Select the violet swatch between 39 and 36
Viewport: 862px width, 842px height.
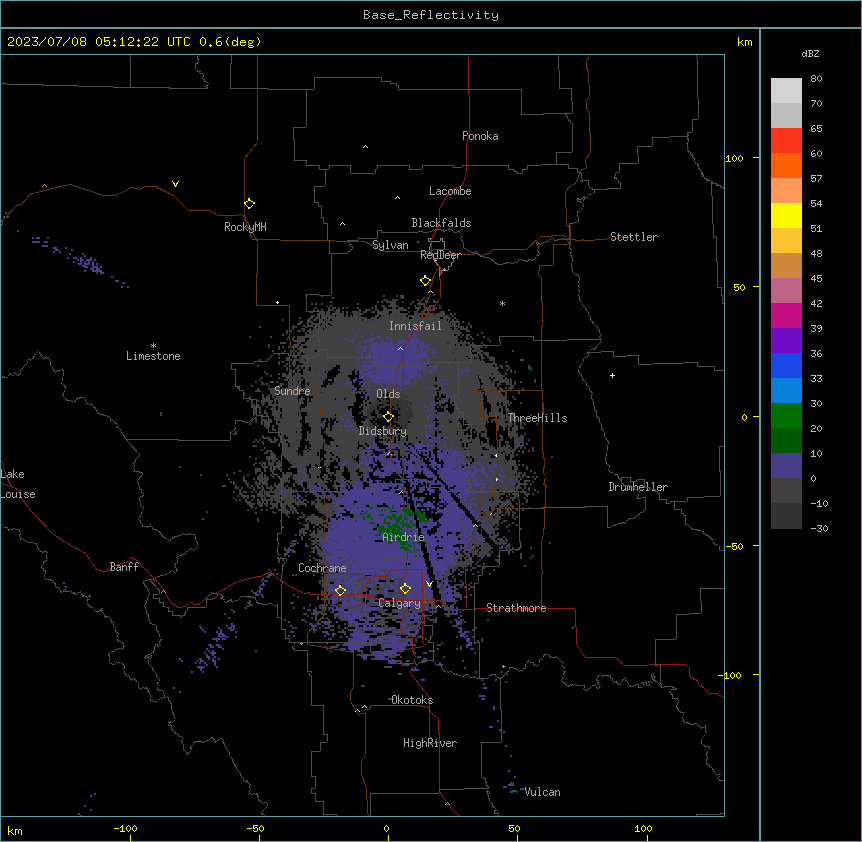(x=786, y=340)
